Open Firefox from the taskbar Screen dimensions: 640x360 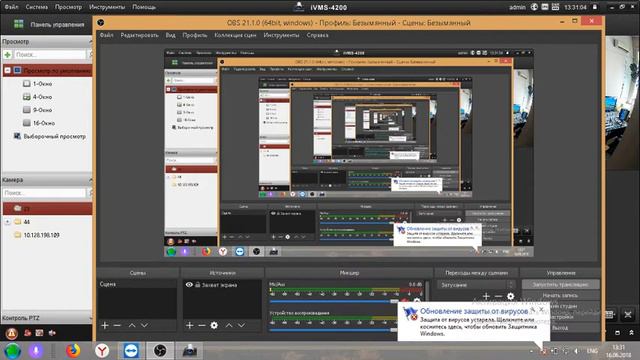pyautogui.click(x=73, y=351)
